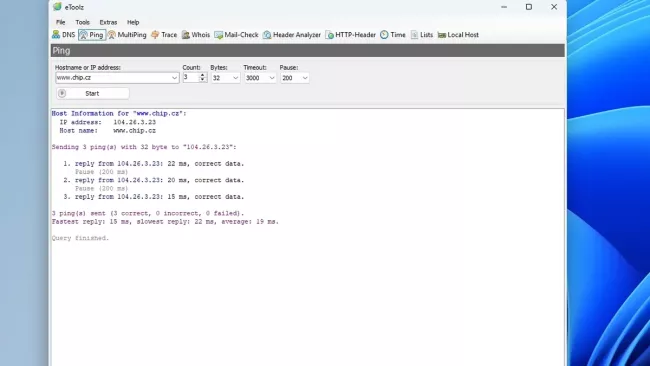Open the Time tool
Screen dimensions: 650x366
pyautogui.click(x=393, y=35)
